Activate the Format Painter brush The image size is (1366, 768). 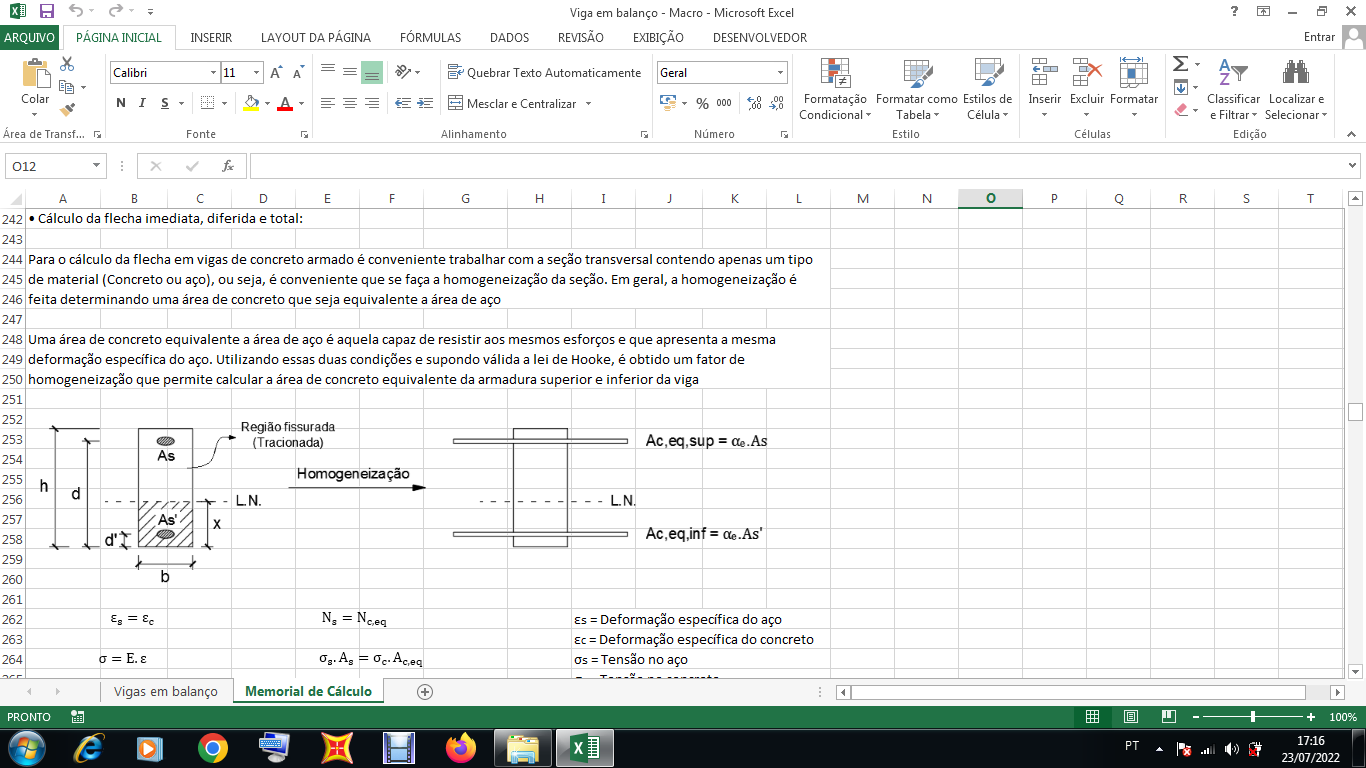click(x=67, y=110)
